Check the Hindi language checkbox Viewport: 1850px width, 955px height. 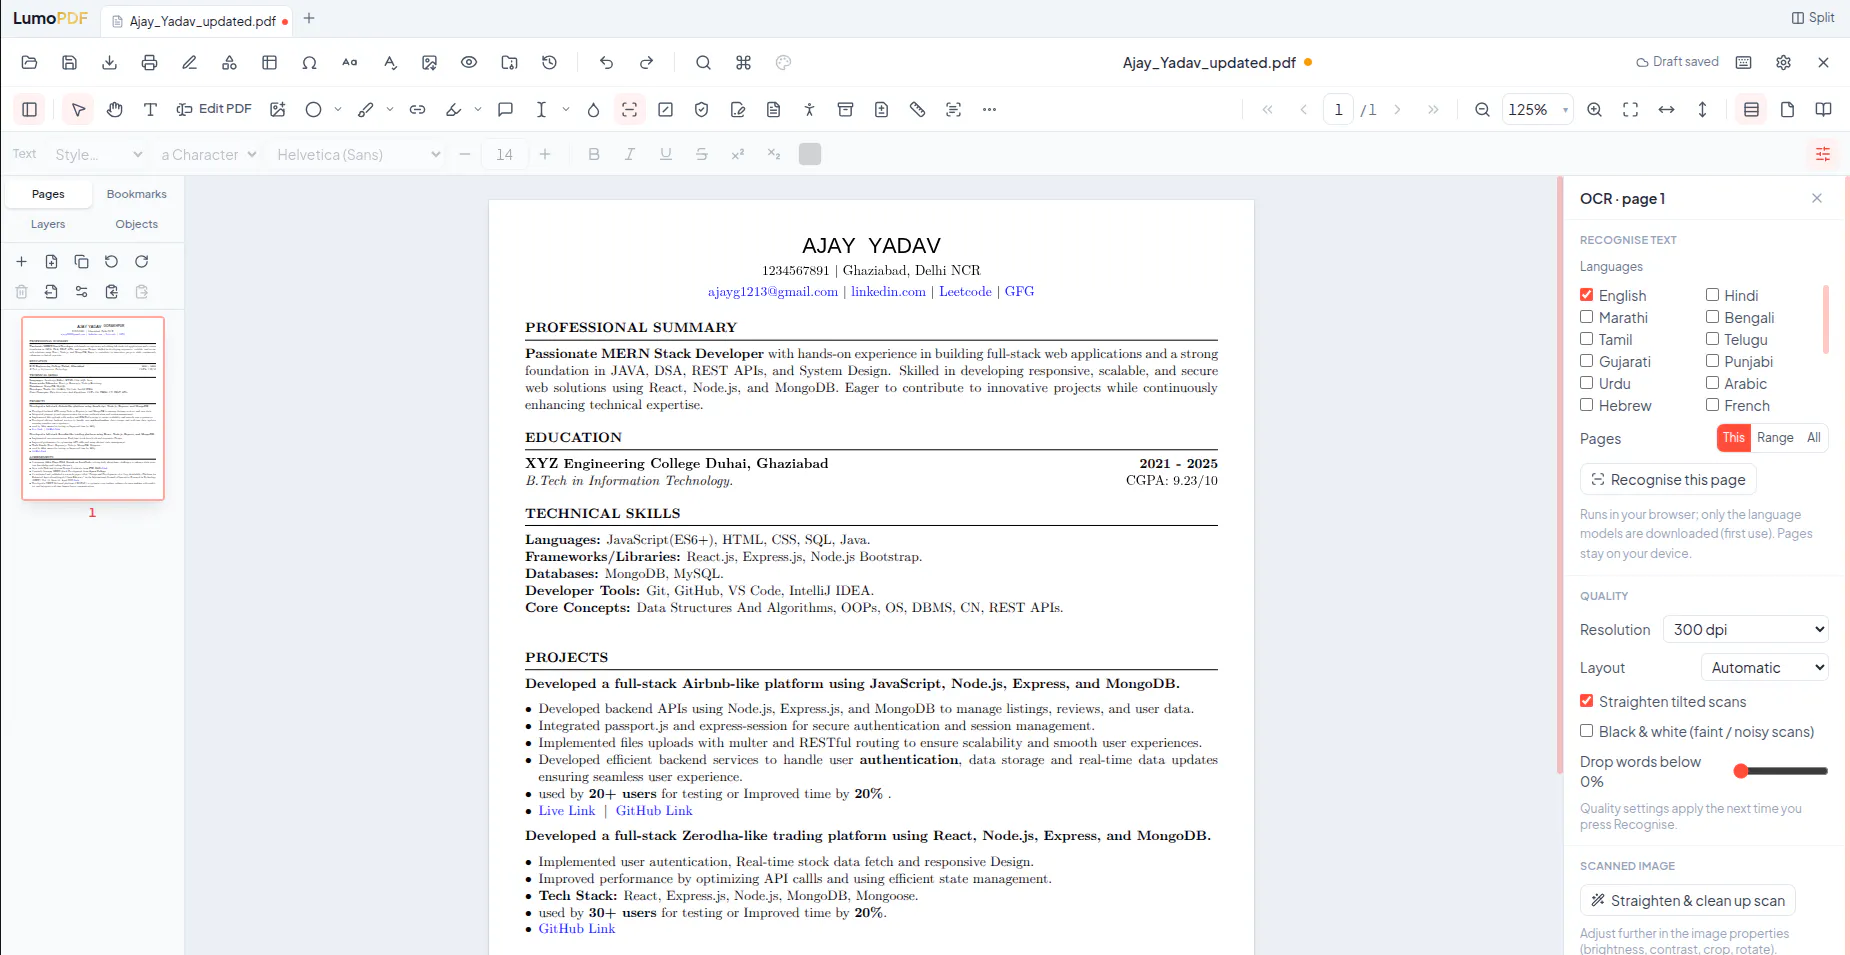click(1713, 295)
